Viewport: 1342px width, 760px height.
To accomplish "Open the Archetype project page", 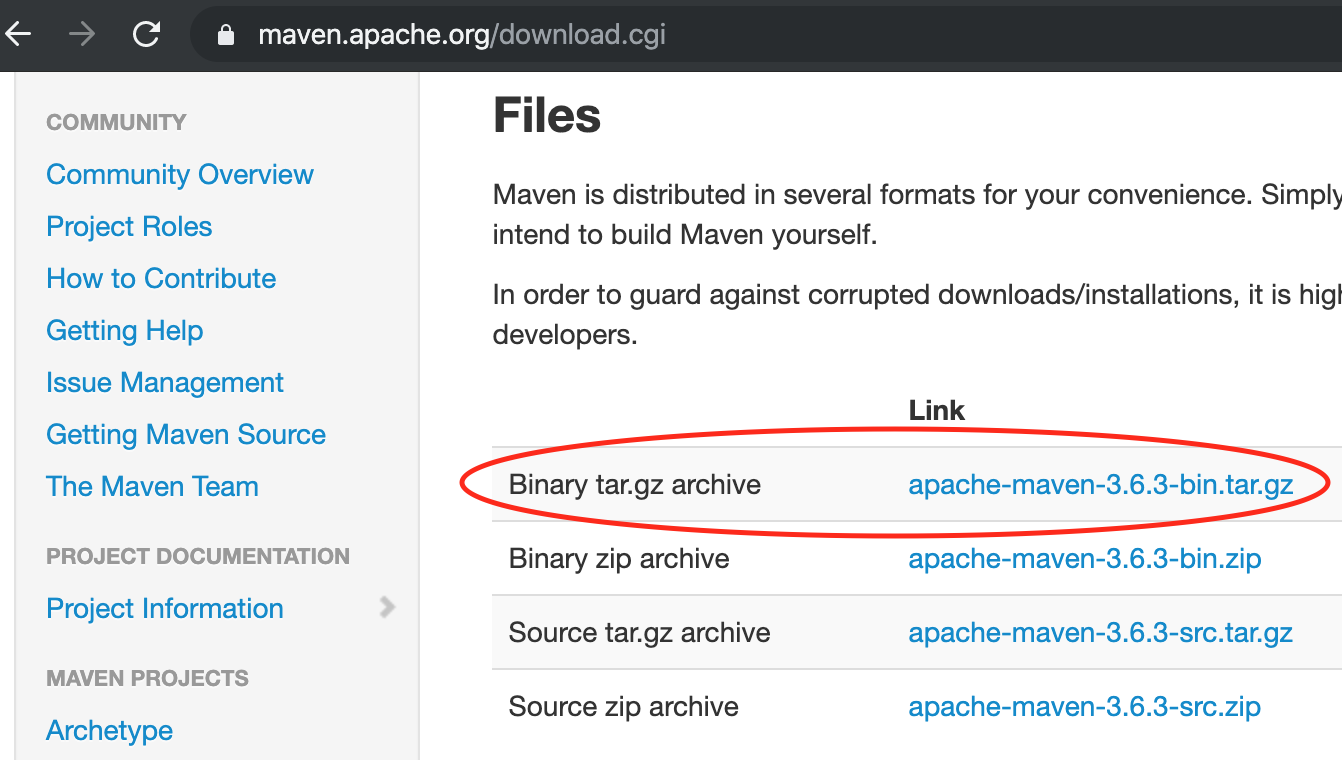I will [109, 730].
